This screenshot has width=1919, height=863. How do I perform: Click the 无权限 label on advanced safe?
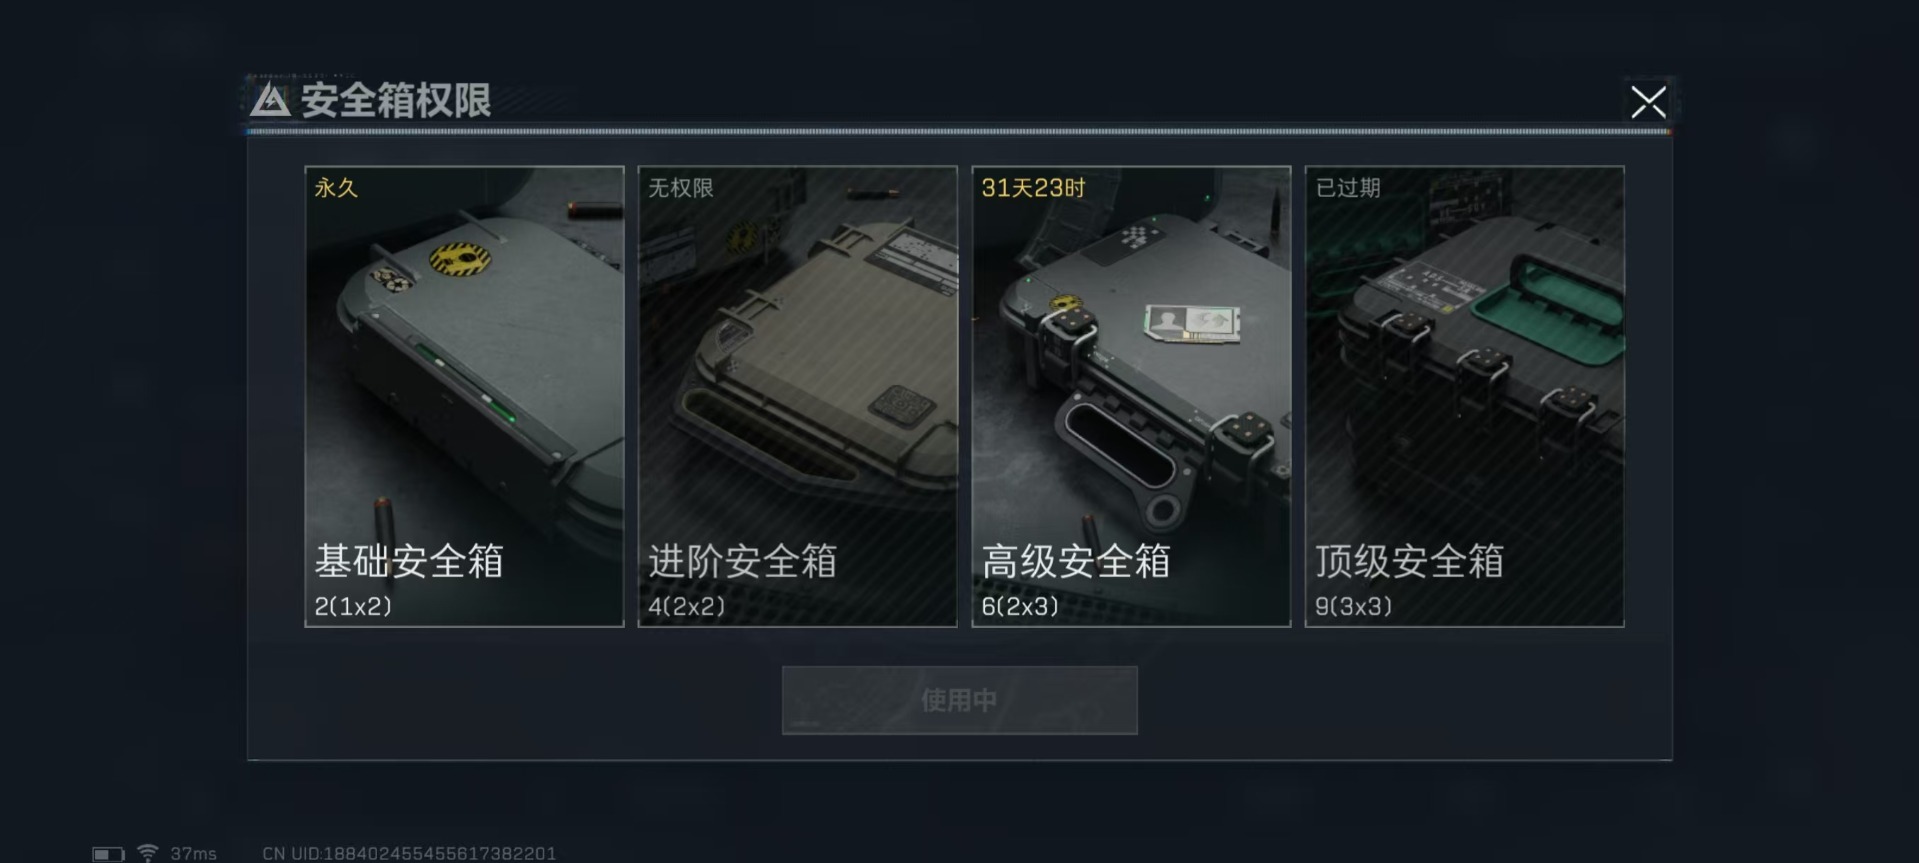point(680,188)
